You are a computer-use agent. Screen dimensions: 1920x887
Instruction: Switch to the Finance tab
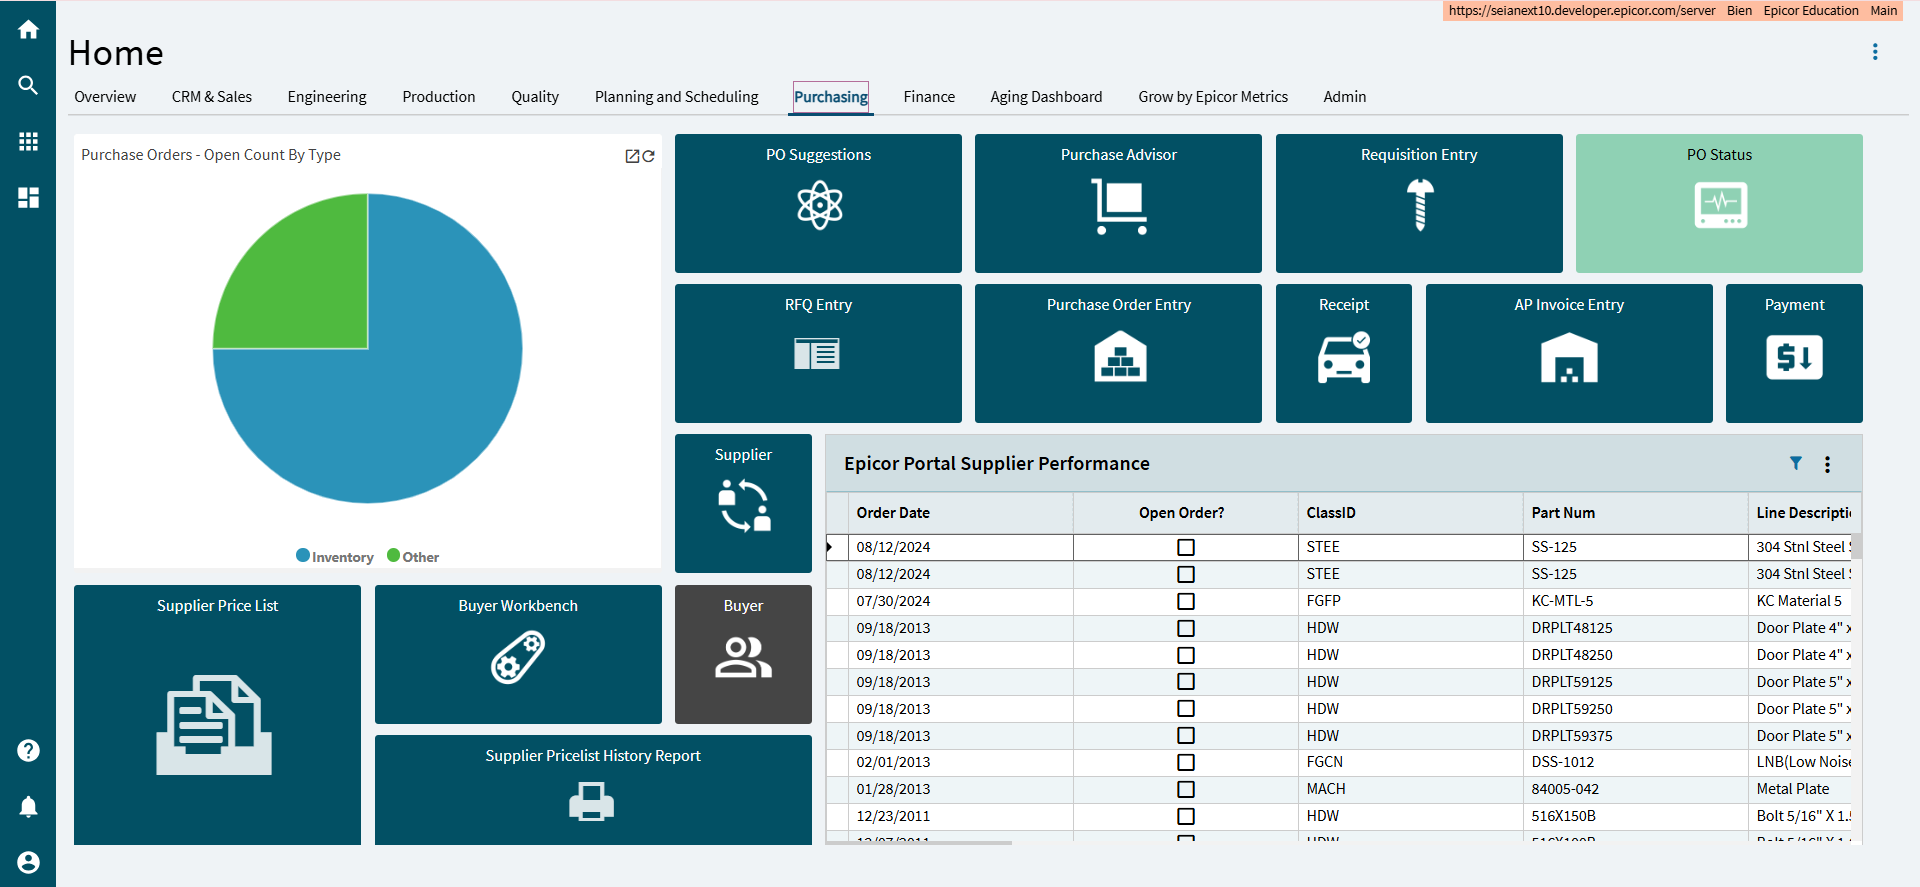[929, 97]
